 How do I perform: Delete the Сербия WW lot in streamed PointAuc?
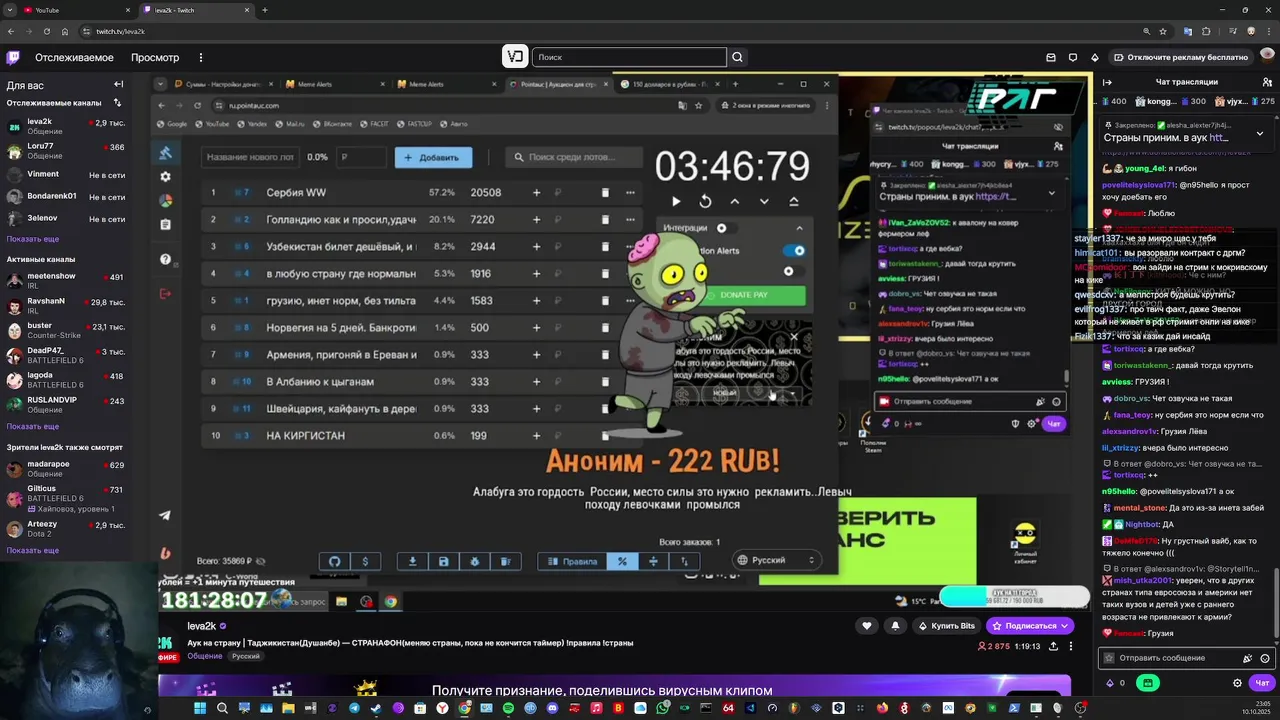click(x=604, y=192)
